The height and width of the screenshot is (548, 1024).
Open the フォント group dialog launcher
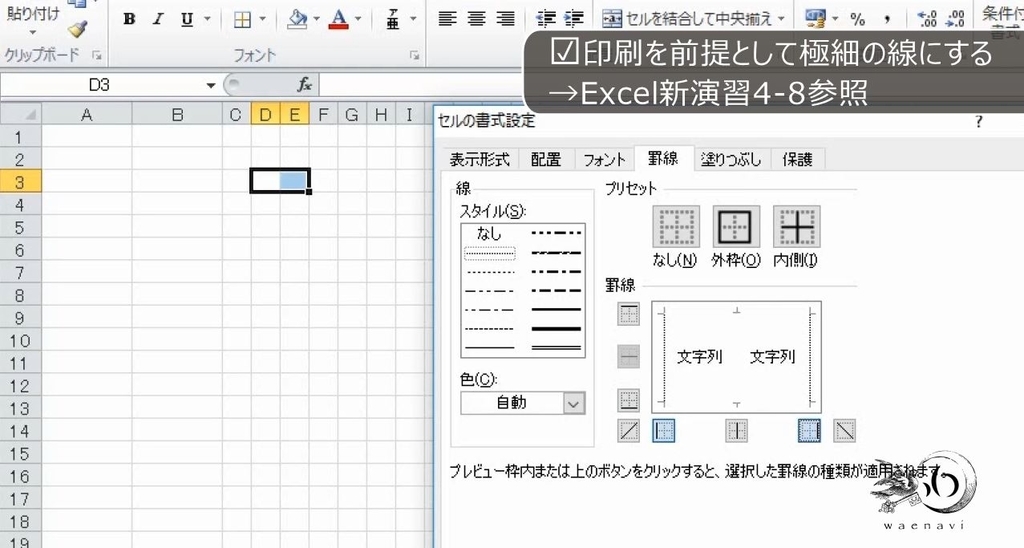point(414,56)
